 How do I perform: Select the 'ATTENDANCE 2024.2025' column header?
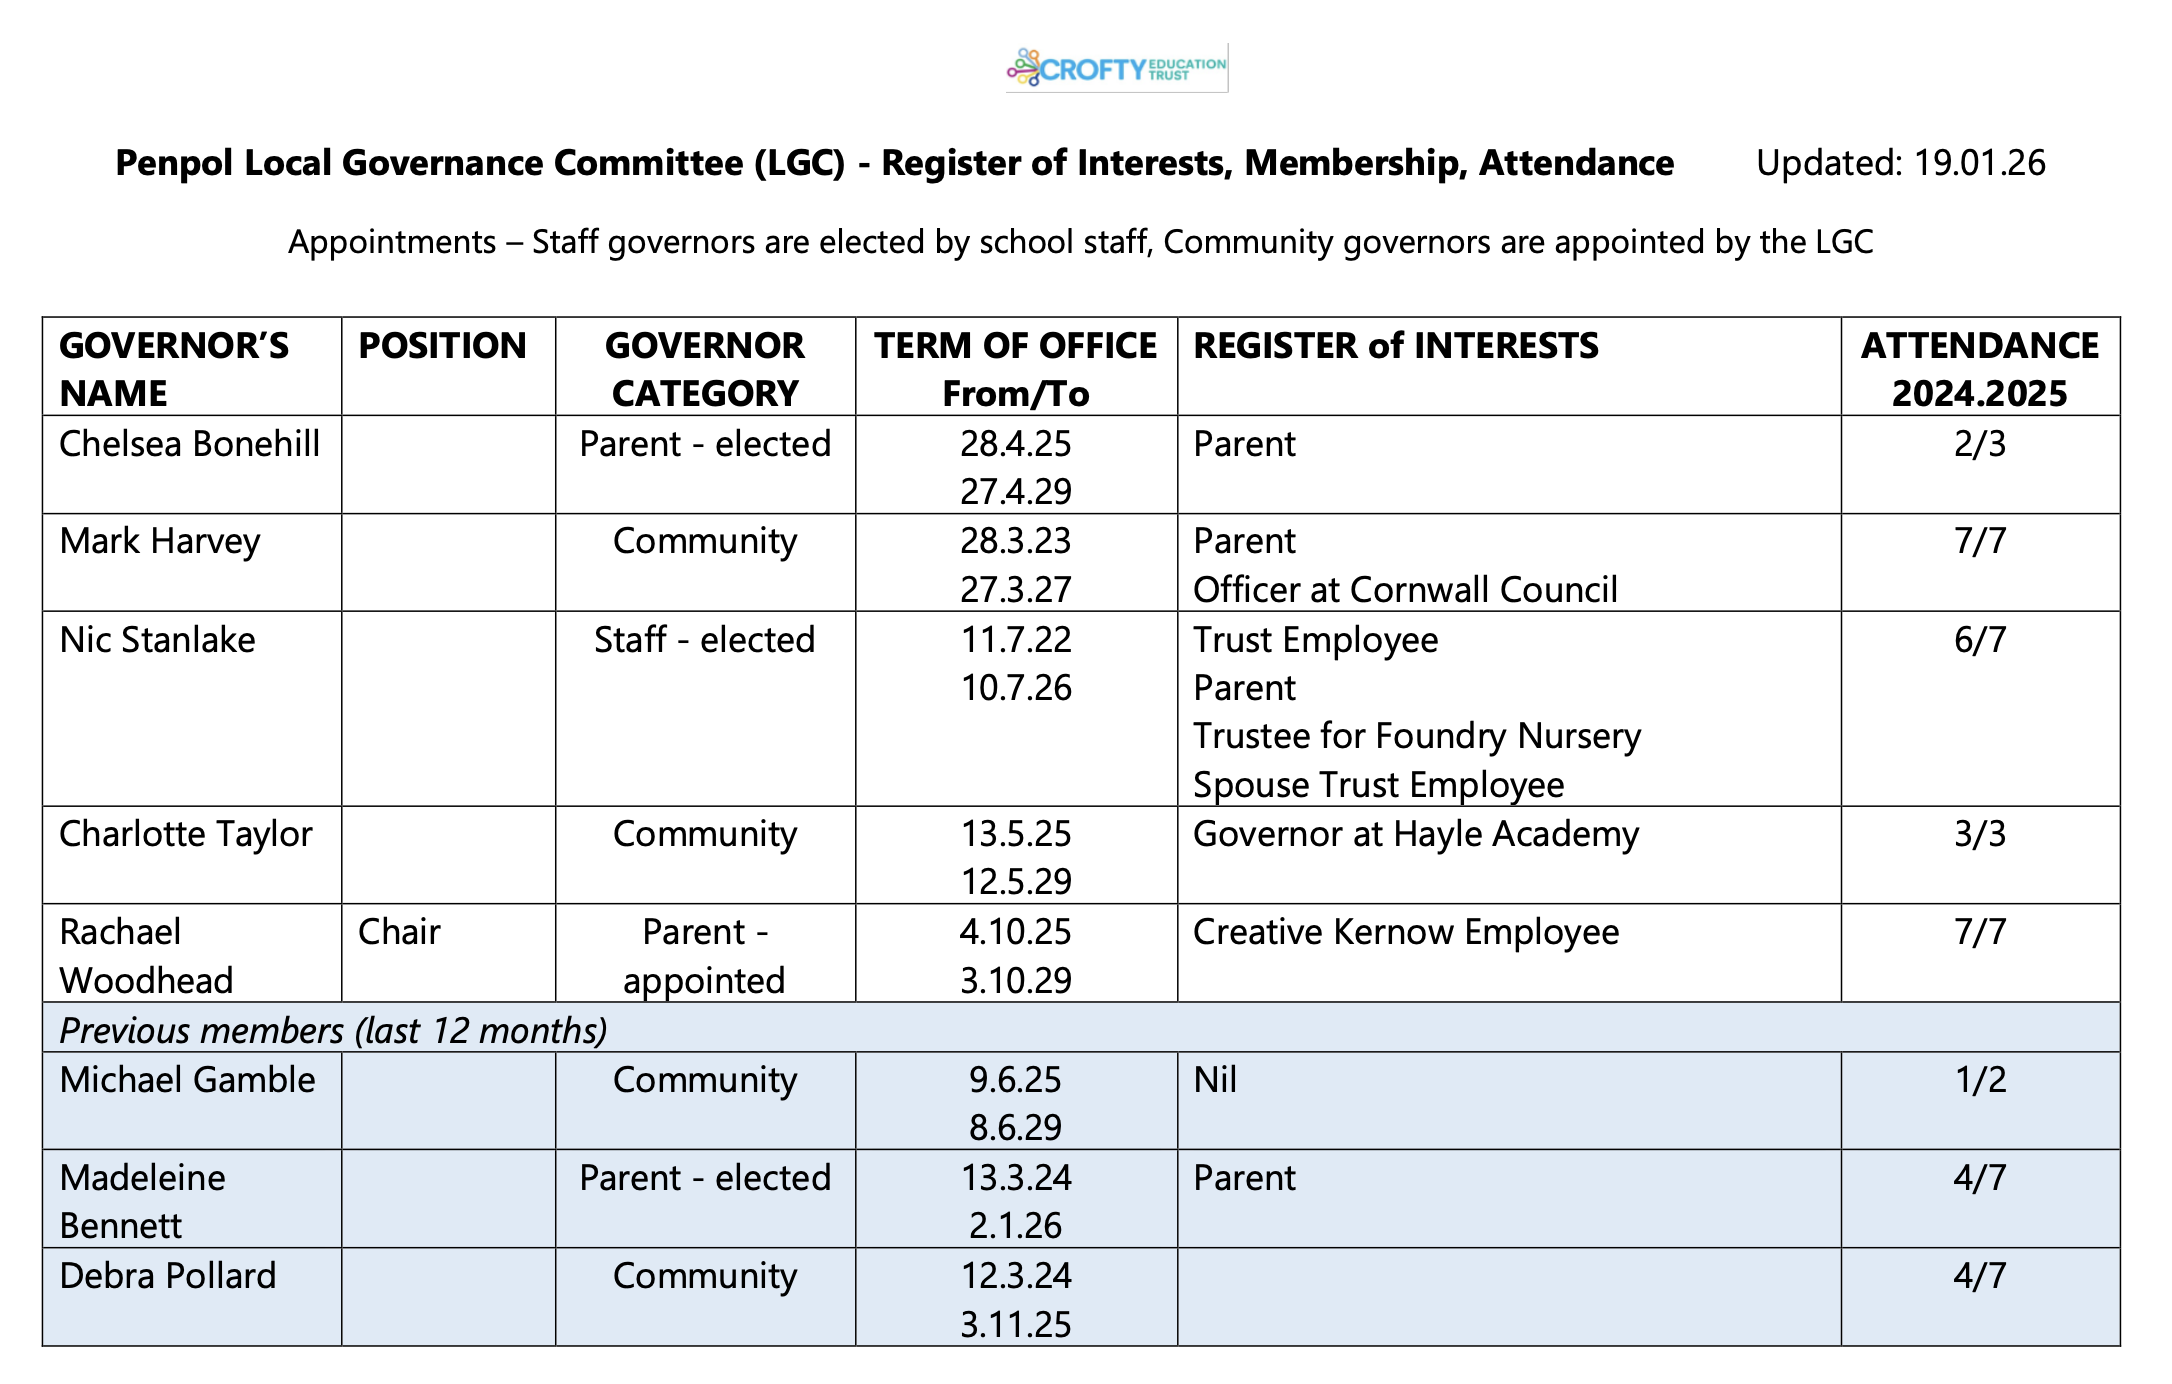click(x=1979, y=368)
